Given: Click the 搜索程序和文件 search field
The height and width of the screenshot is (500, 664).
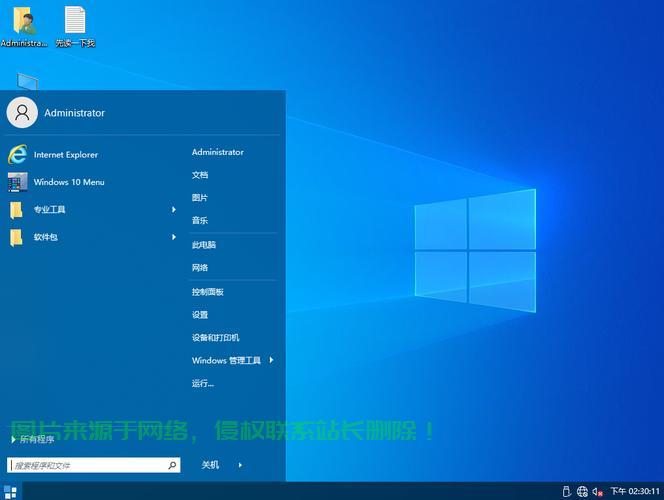Looking at the screenshot, I should coord(94,465).
